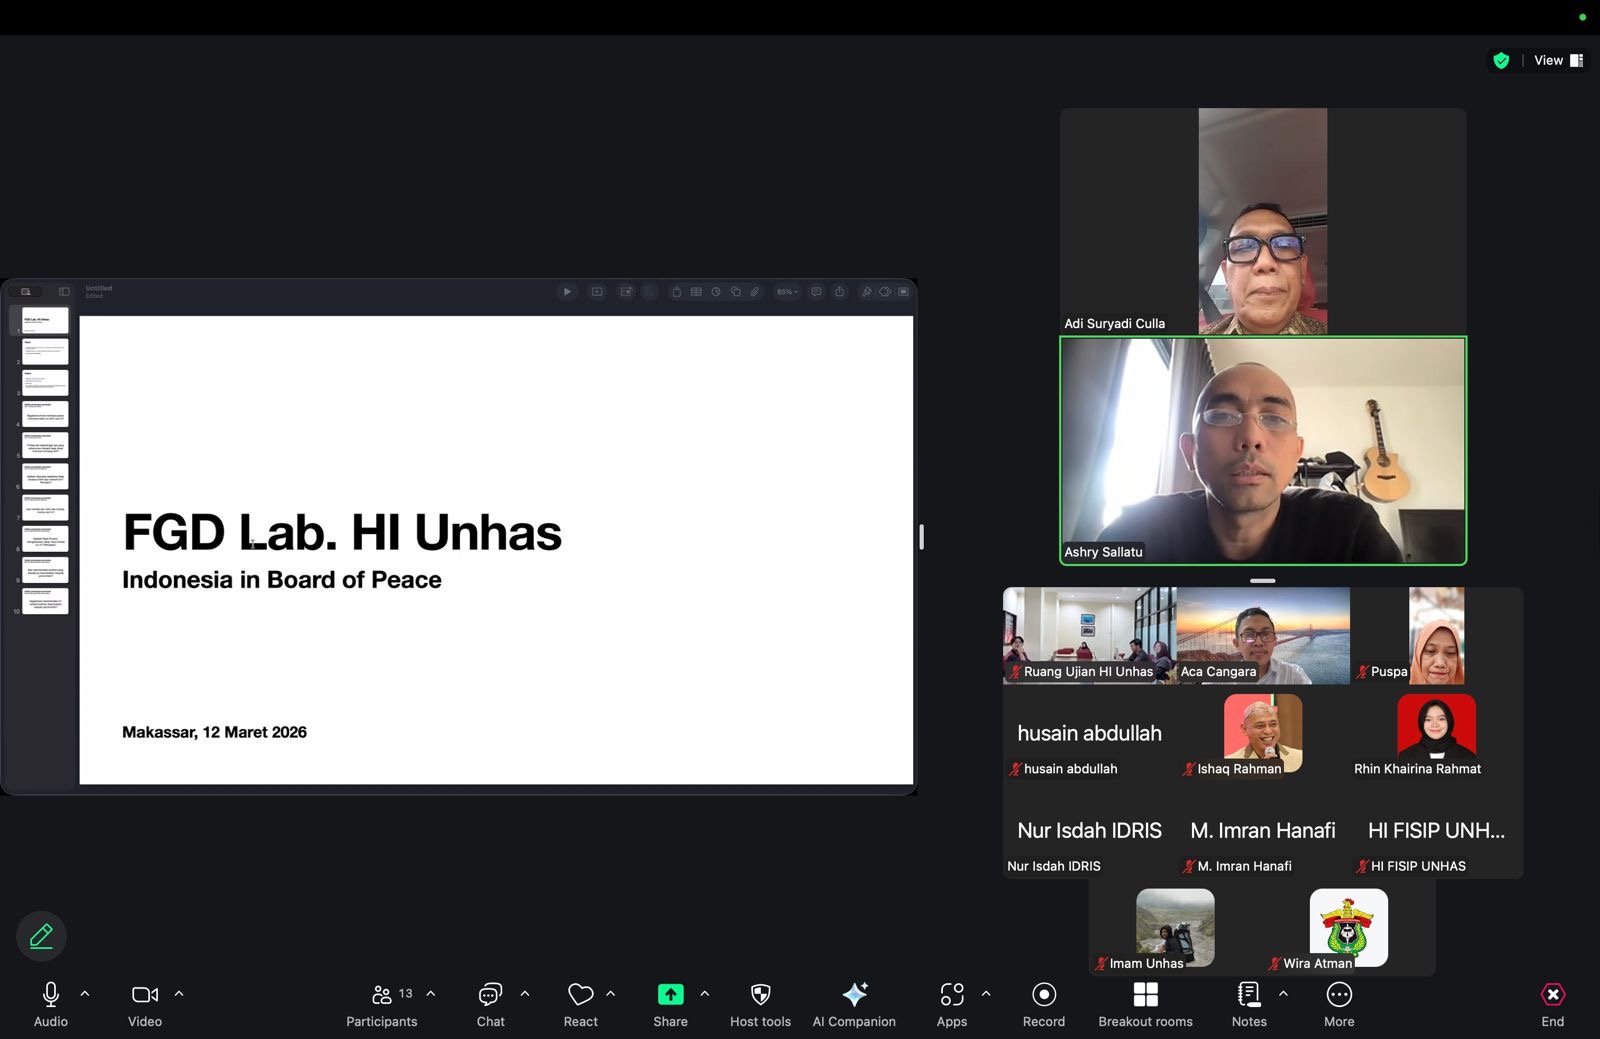Open the View layout menu
The height and width of the screenshot is (1039, 1600).
1558,61
